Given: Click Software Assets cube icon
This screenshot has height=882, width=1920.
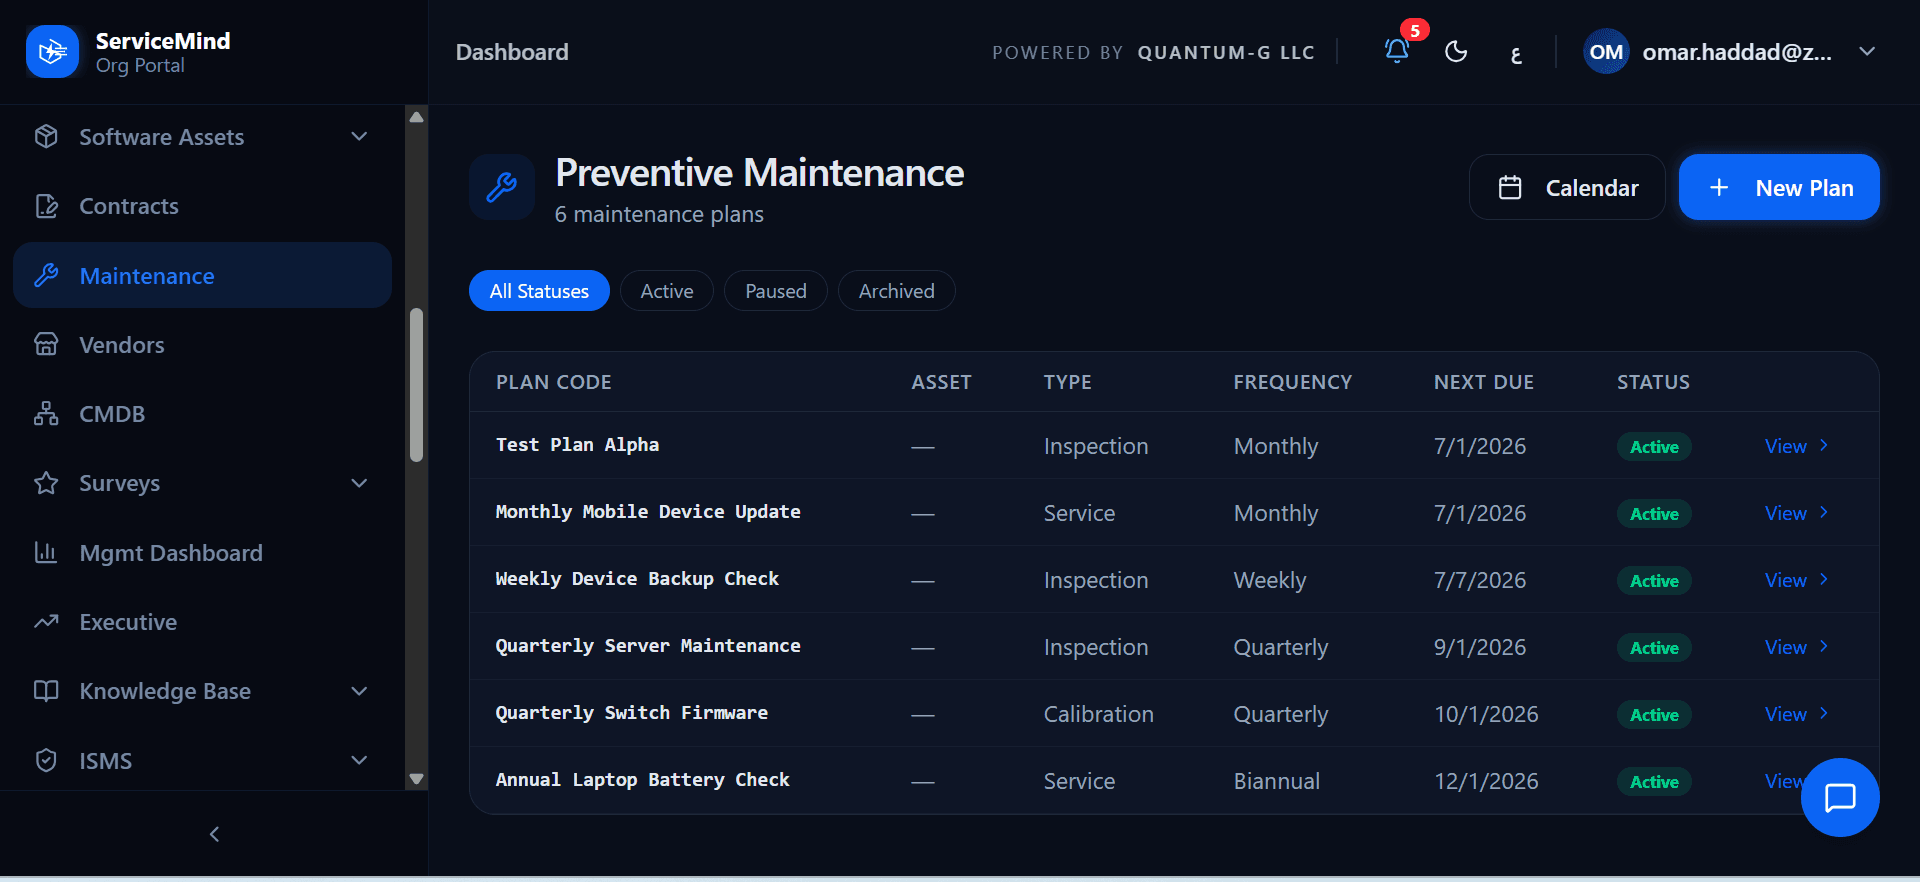Looking at the screenshot, I should [x=46, y=136].
